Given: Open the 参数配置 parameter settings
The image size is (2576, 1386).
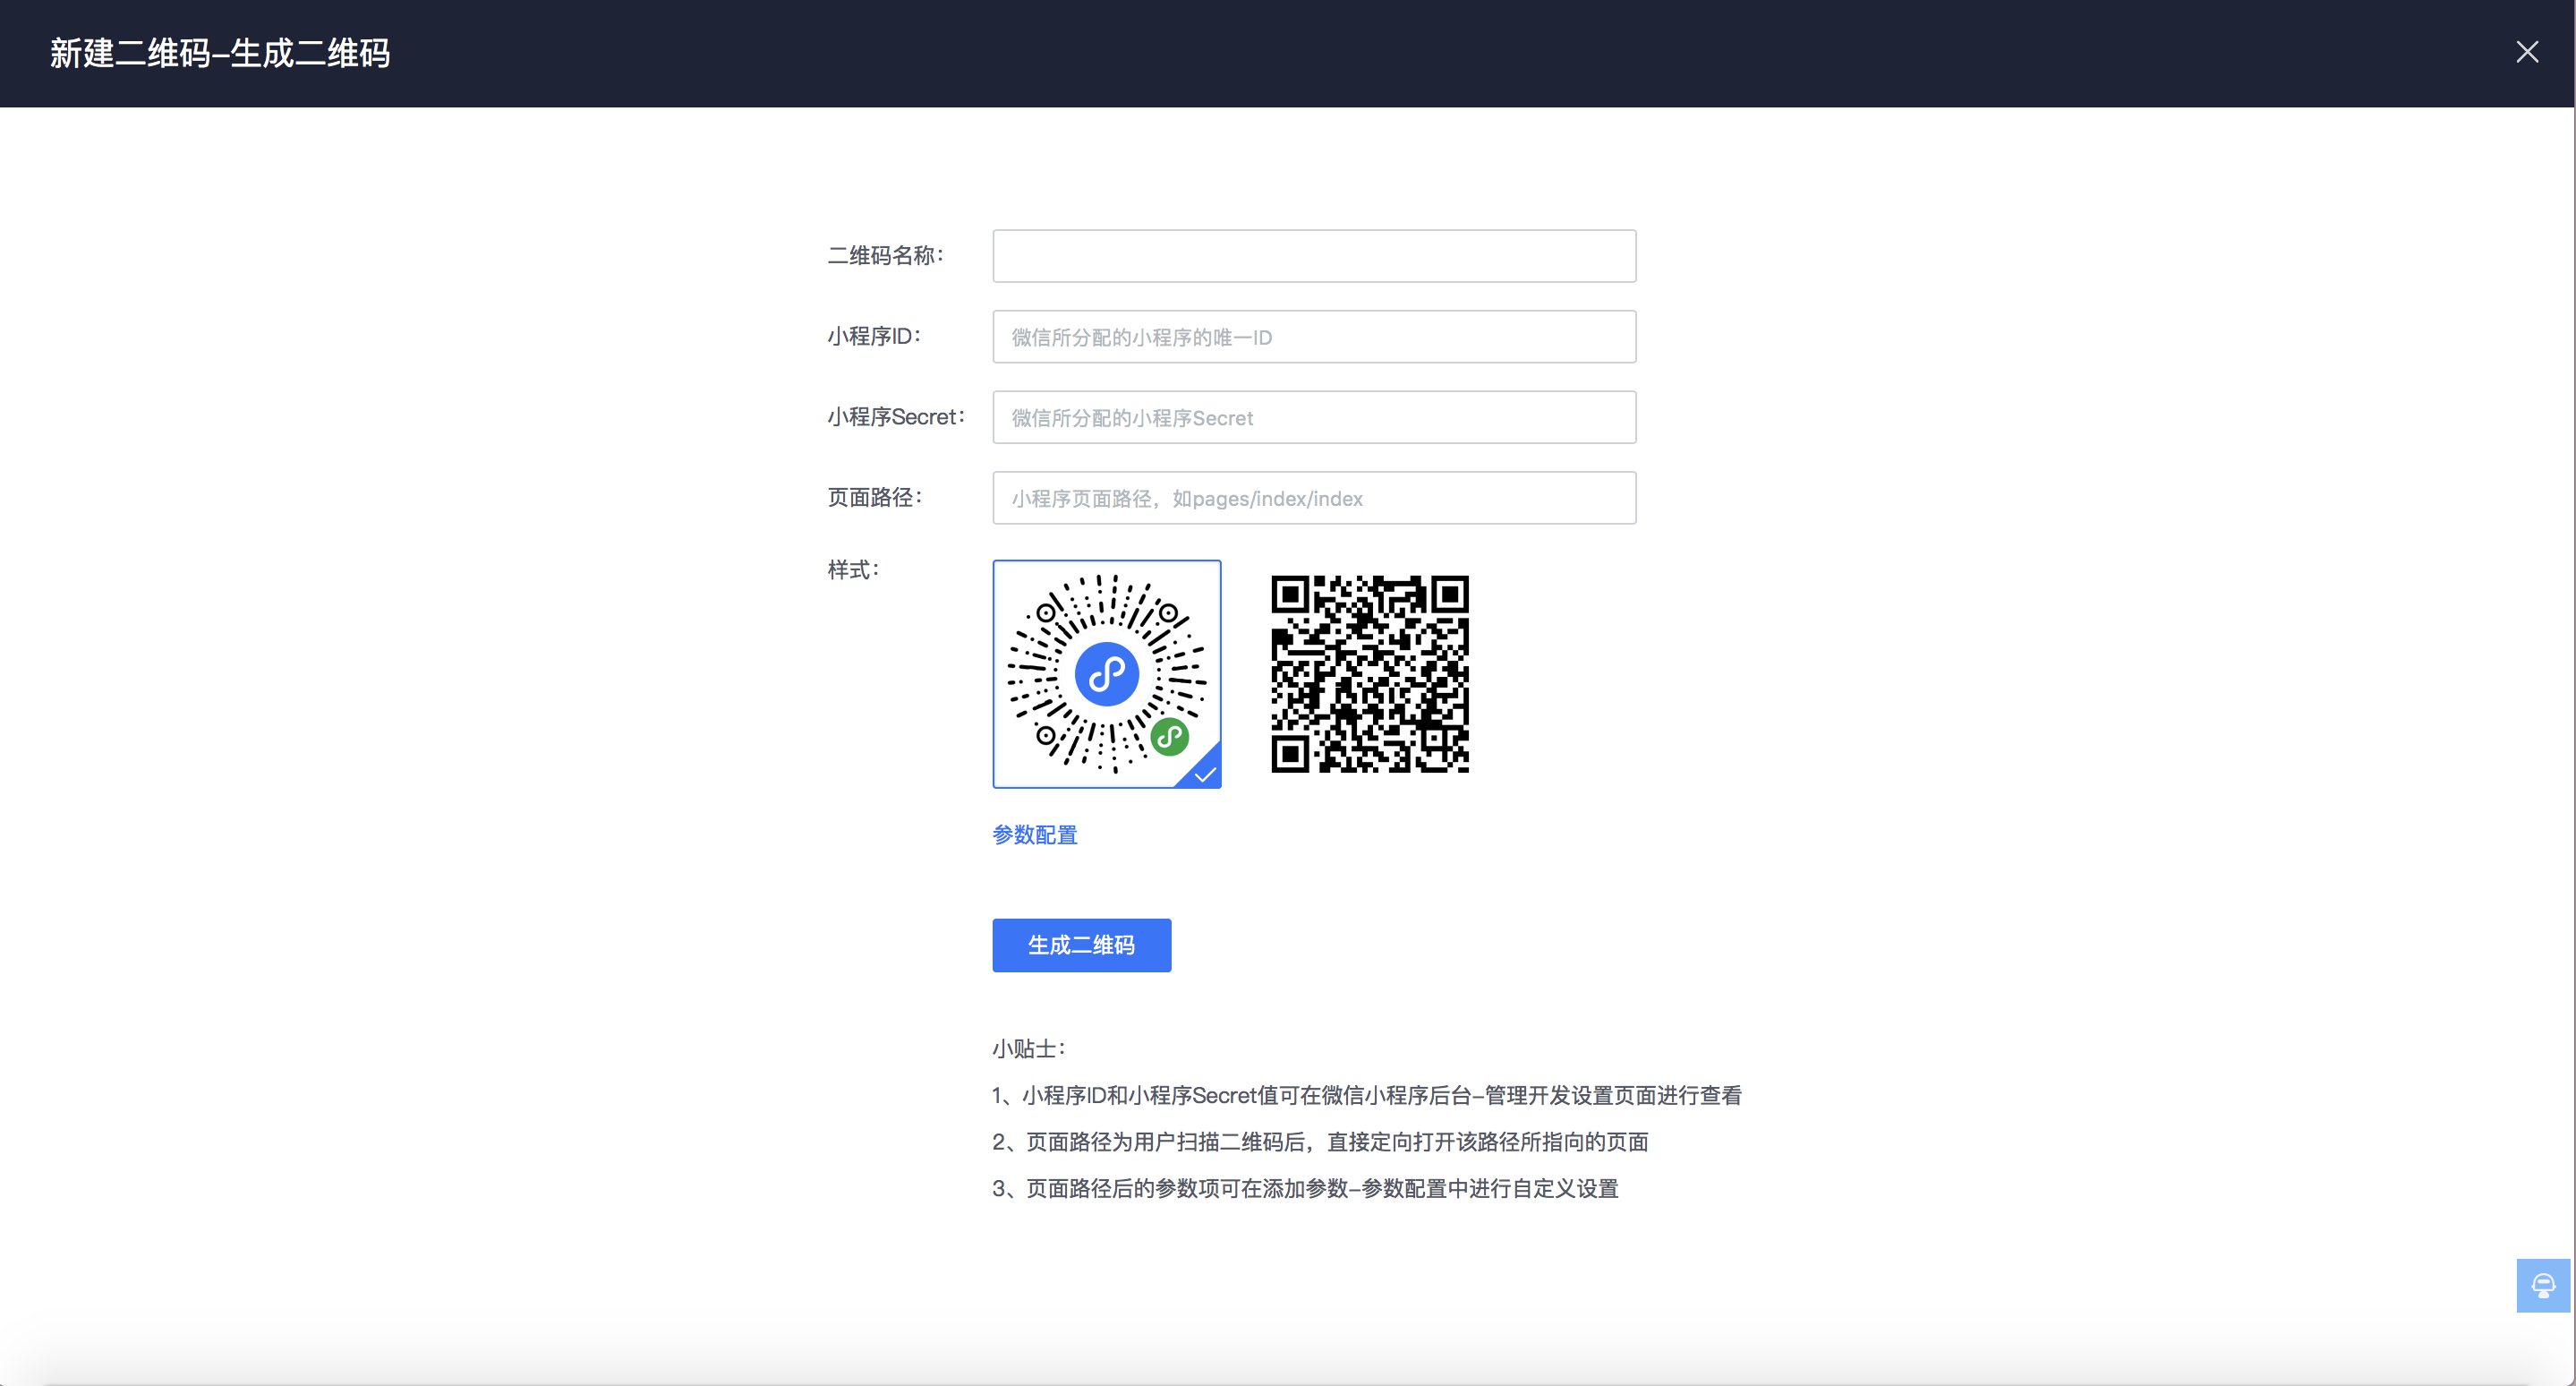Looking at the screenshot, I should pos(1035,834).
